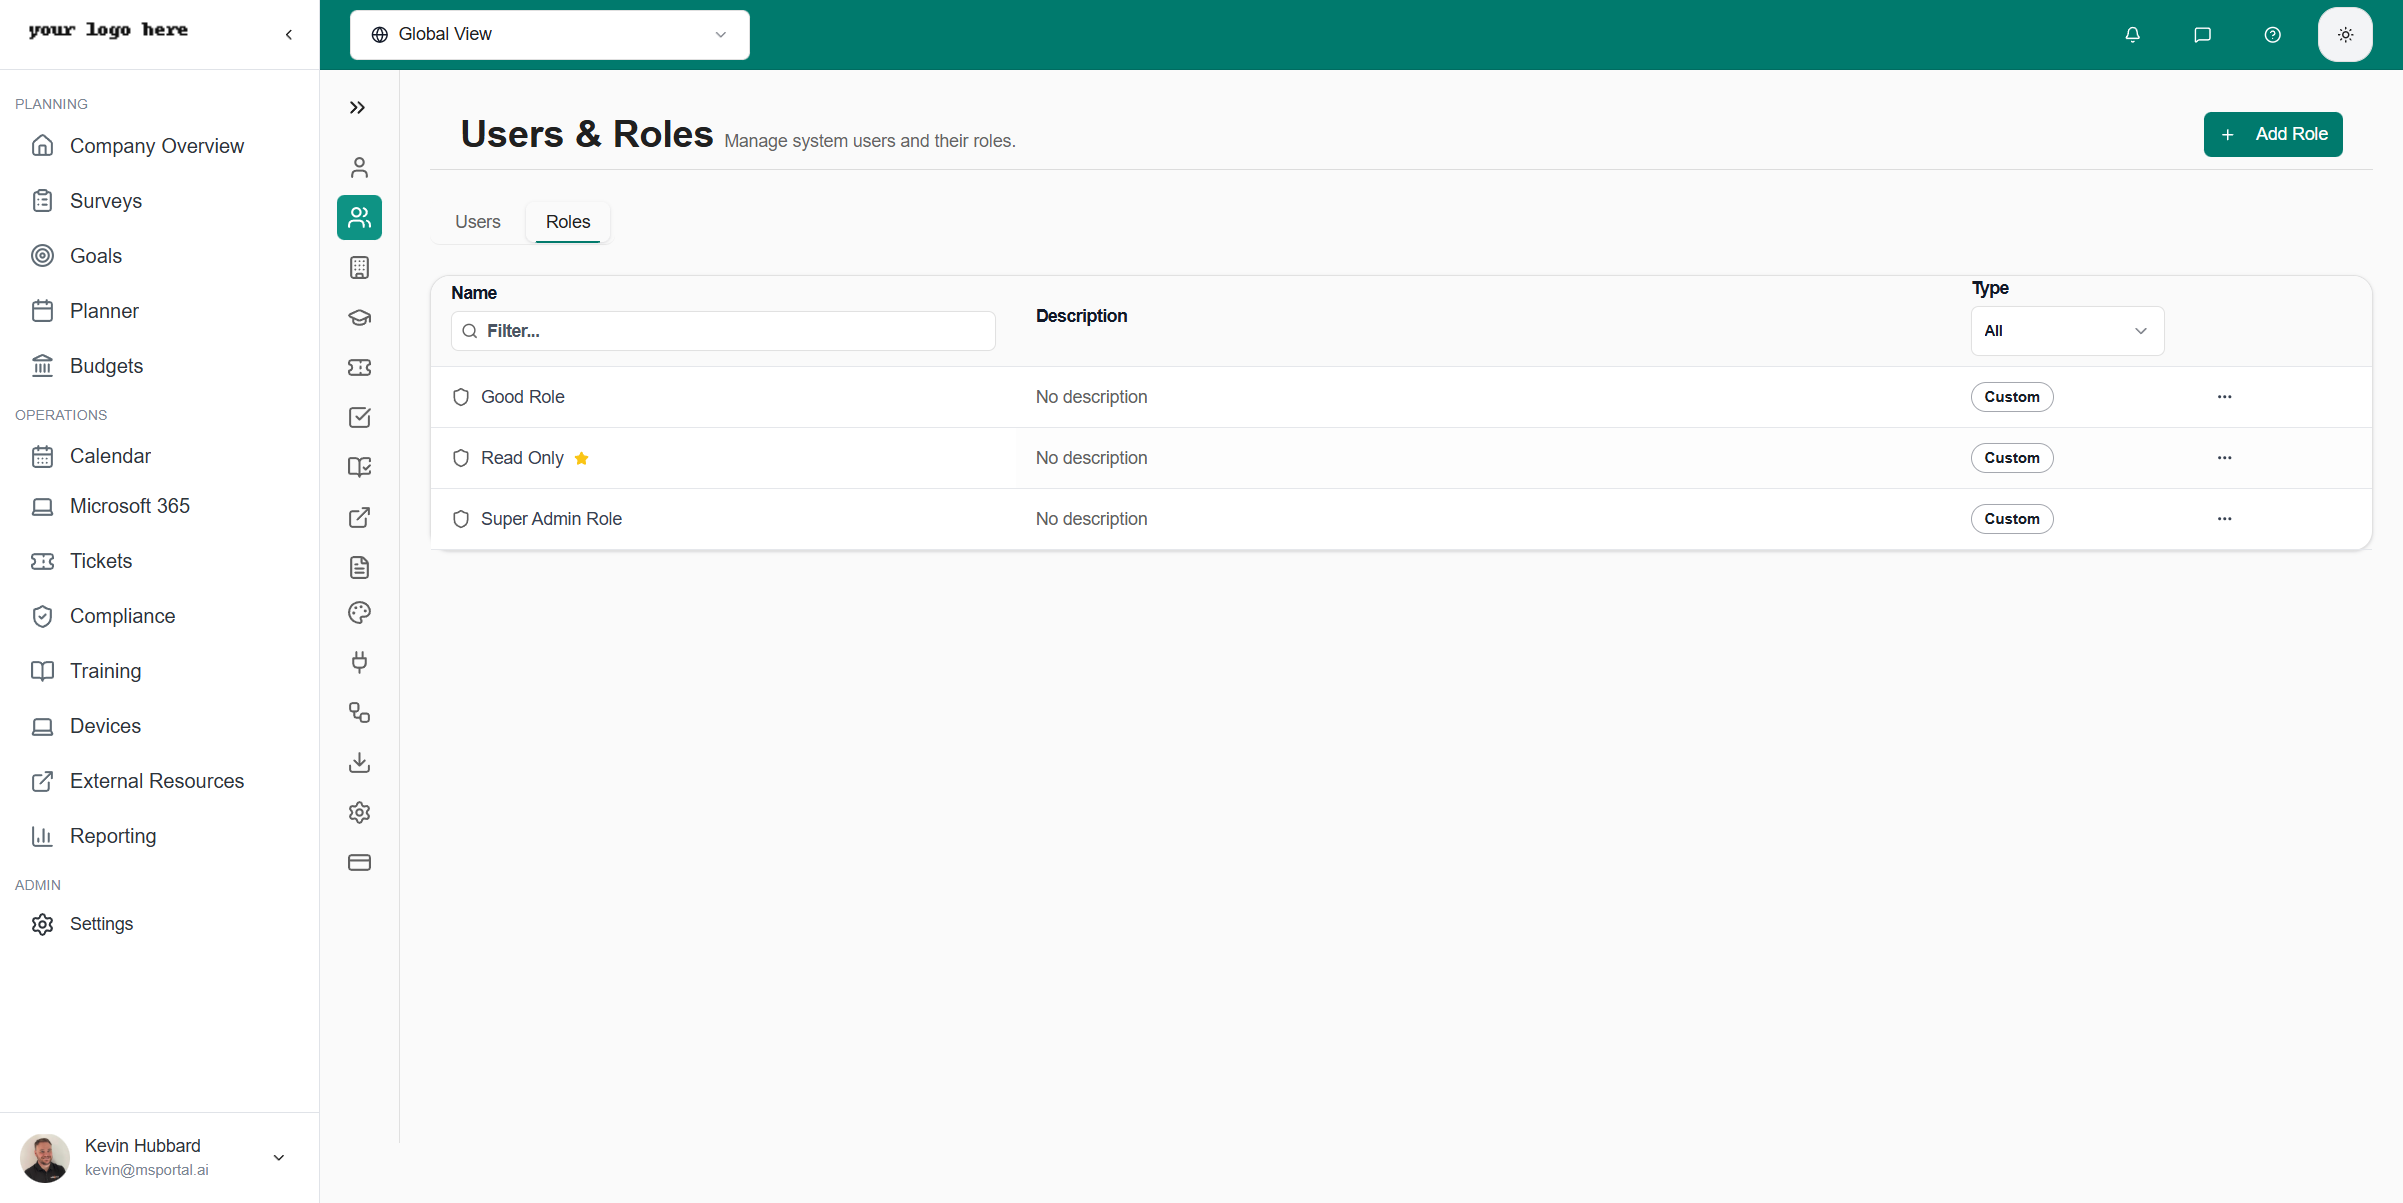Select the Roles tab
Image resolution: width=2403 pixels, height=1203 pixels.
(567, 221)
